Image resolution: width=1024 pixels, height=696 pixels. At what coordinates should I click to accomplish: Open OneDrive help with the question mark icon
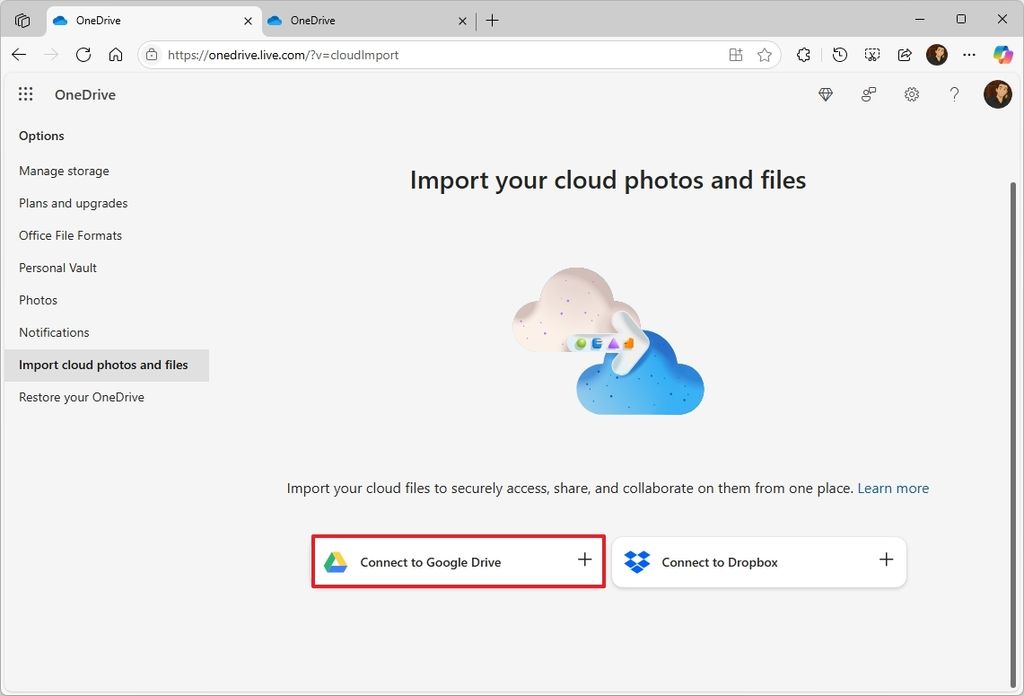pyautogui.click(x=954, y=94)
